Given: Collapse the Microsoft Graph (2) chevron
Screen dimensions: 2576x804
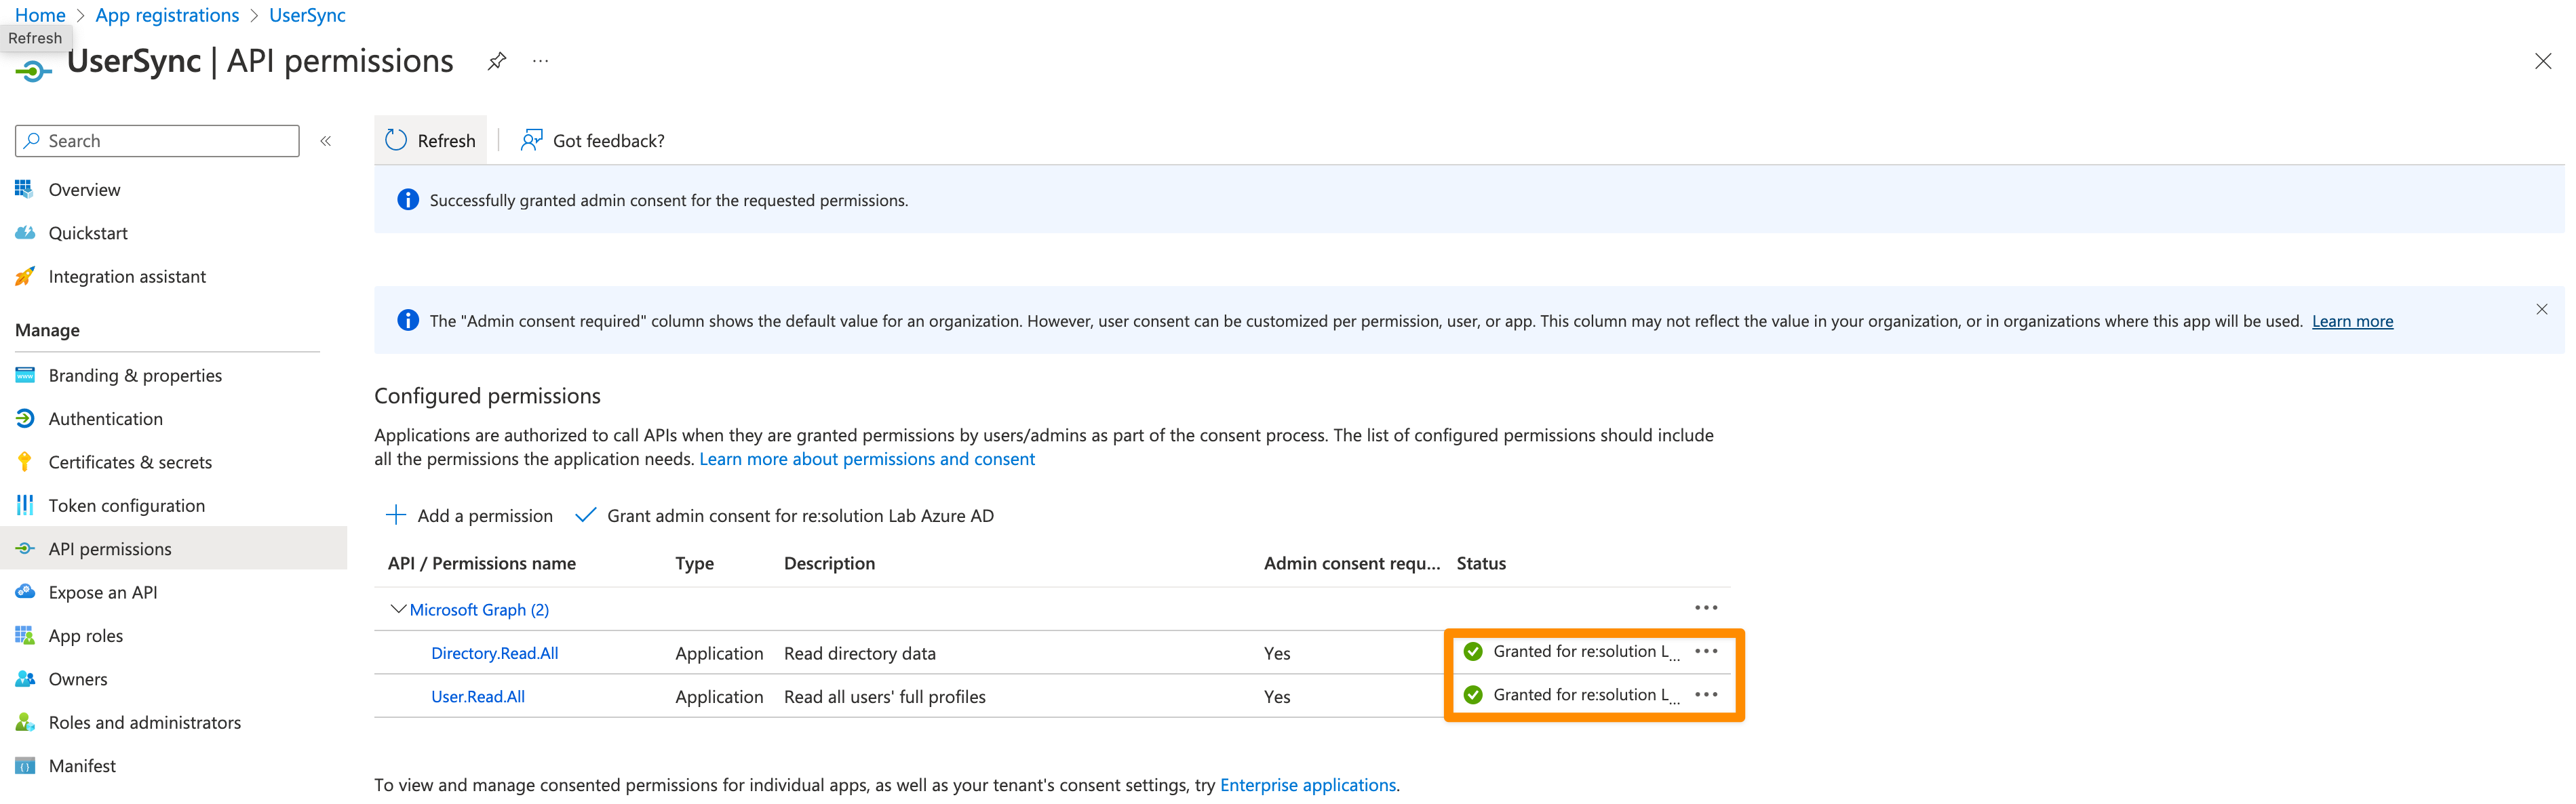Looking at the screenshot, I should [x=398, y=608].
